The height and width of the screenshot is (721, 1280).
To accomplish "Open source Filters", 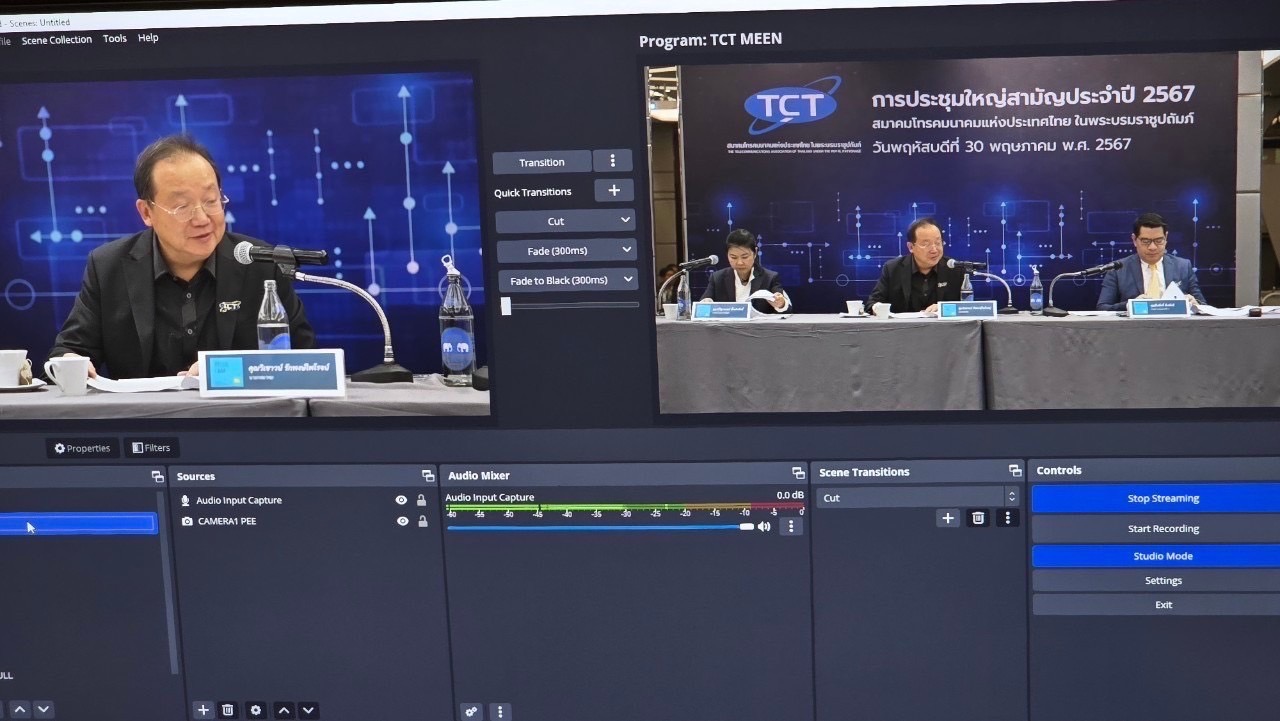I will [x=151, y=448].
